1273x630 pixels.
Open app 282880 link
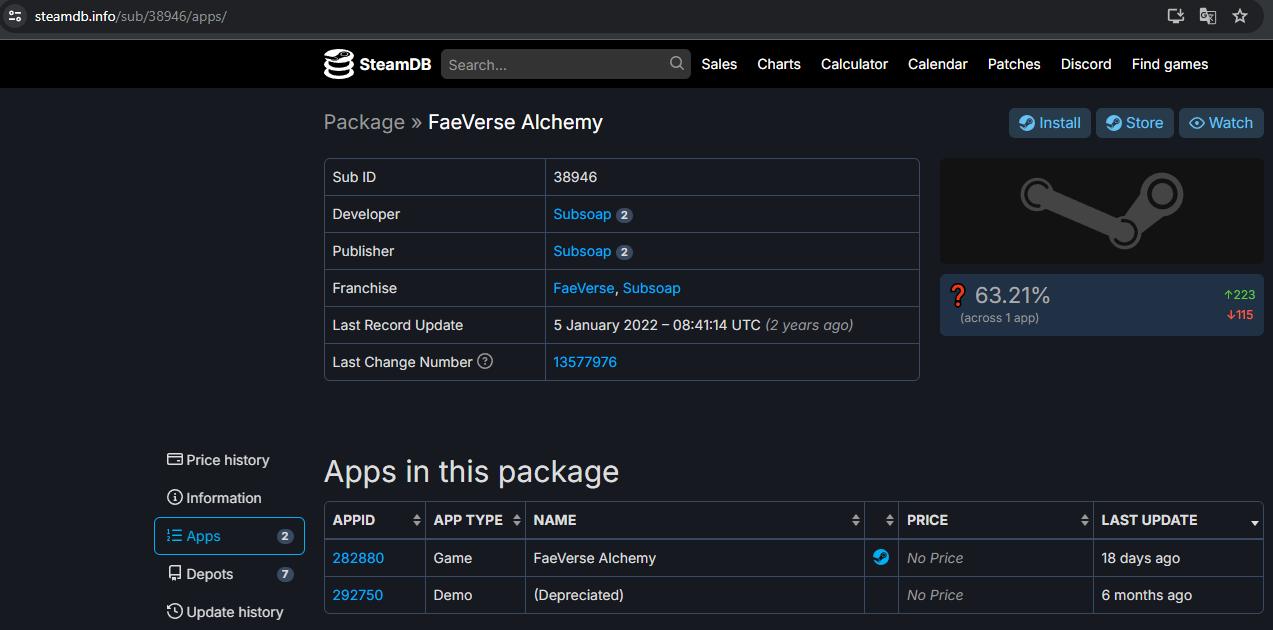(358, 558)
